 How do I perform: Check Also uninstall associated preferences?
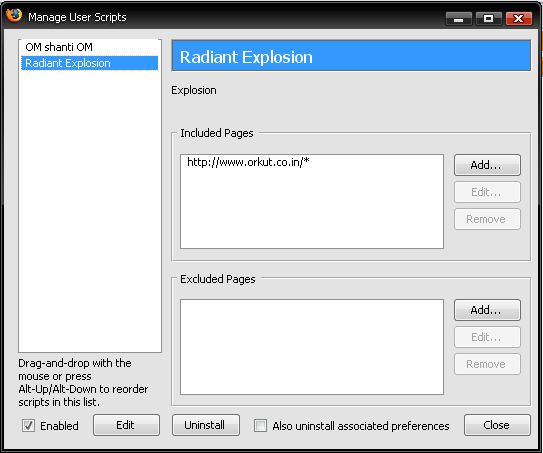(x=260, y=425)
